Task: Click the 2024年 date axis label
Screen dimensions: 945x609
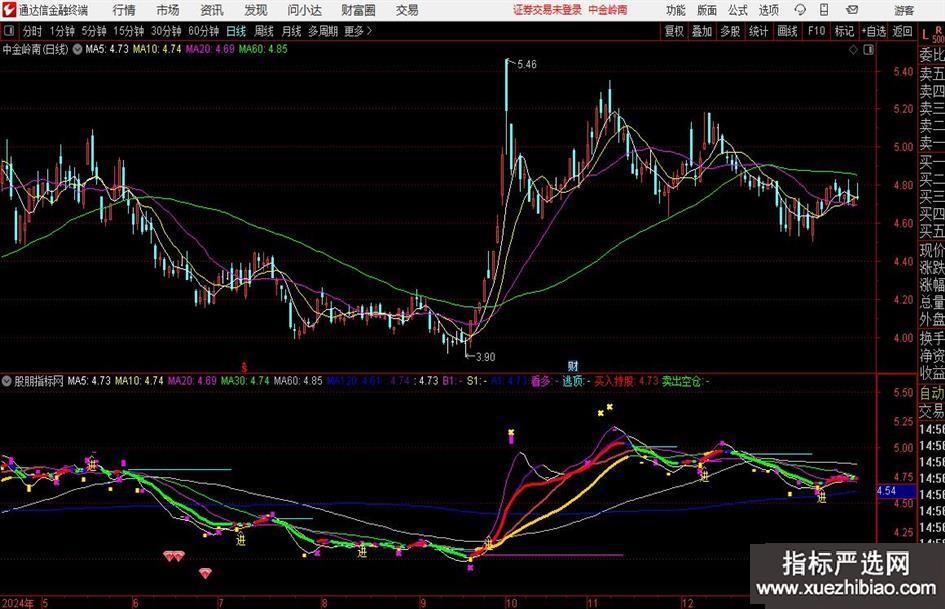Action: tap(18, 603)
